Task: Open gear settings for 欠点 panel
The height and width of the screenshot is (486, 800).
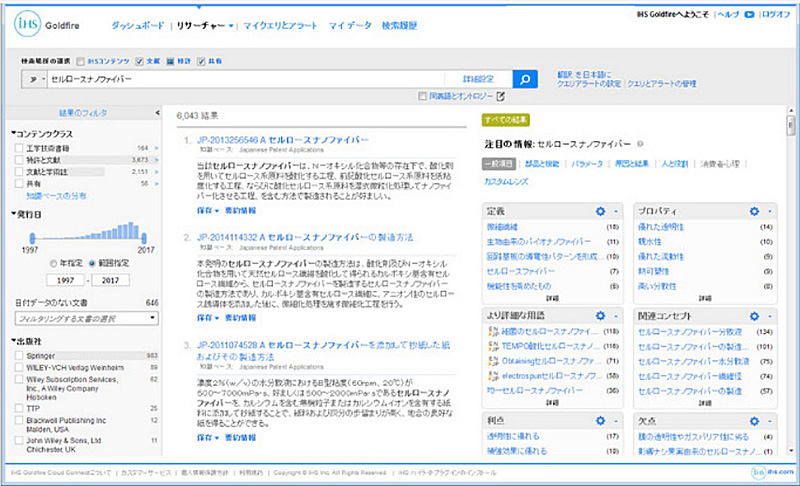Action: tap(754, 421)
